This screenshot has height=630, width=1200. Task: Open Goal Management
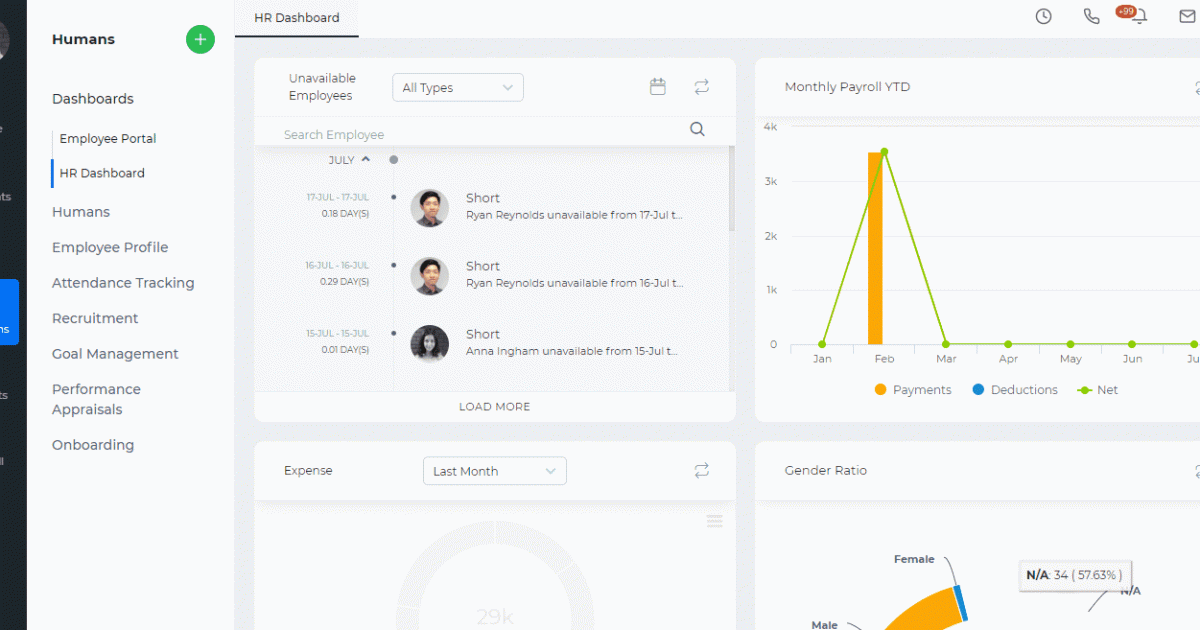pos(115,354)
